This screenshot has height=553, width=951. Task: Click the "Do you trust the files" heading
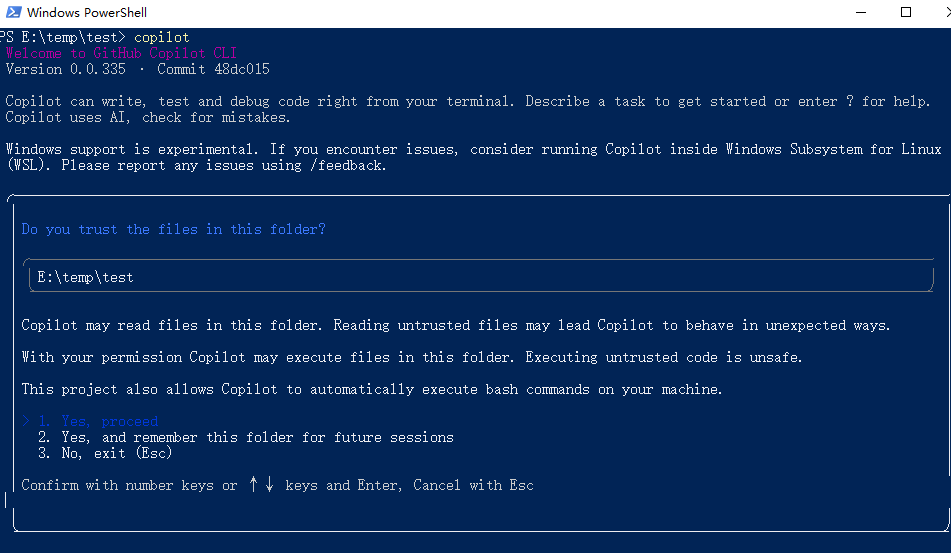click(174, 229)
